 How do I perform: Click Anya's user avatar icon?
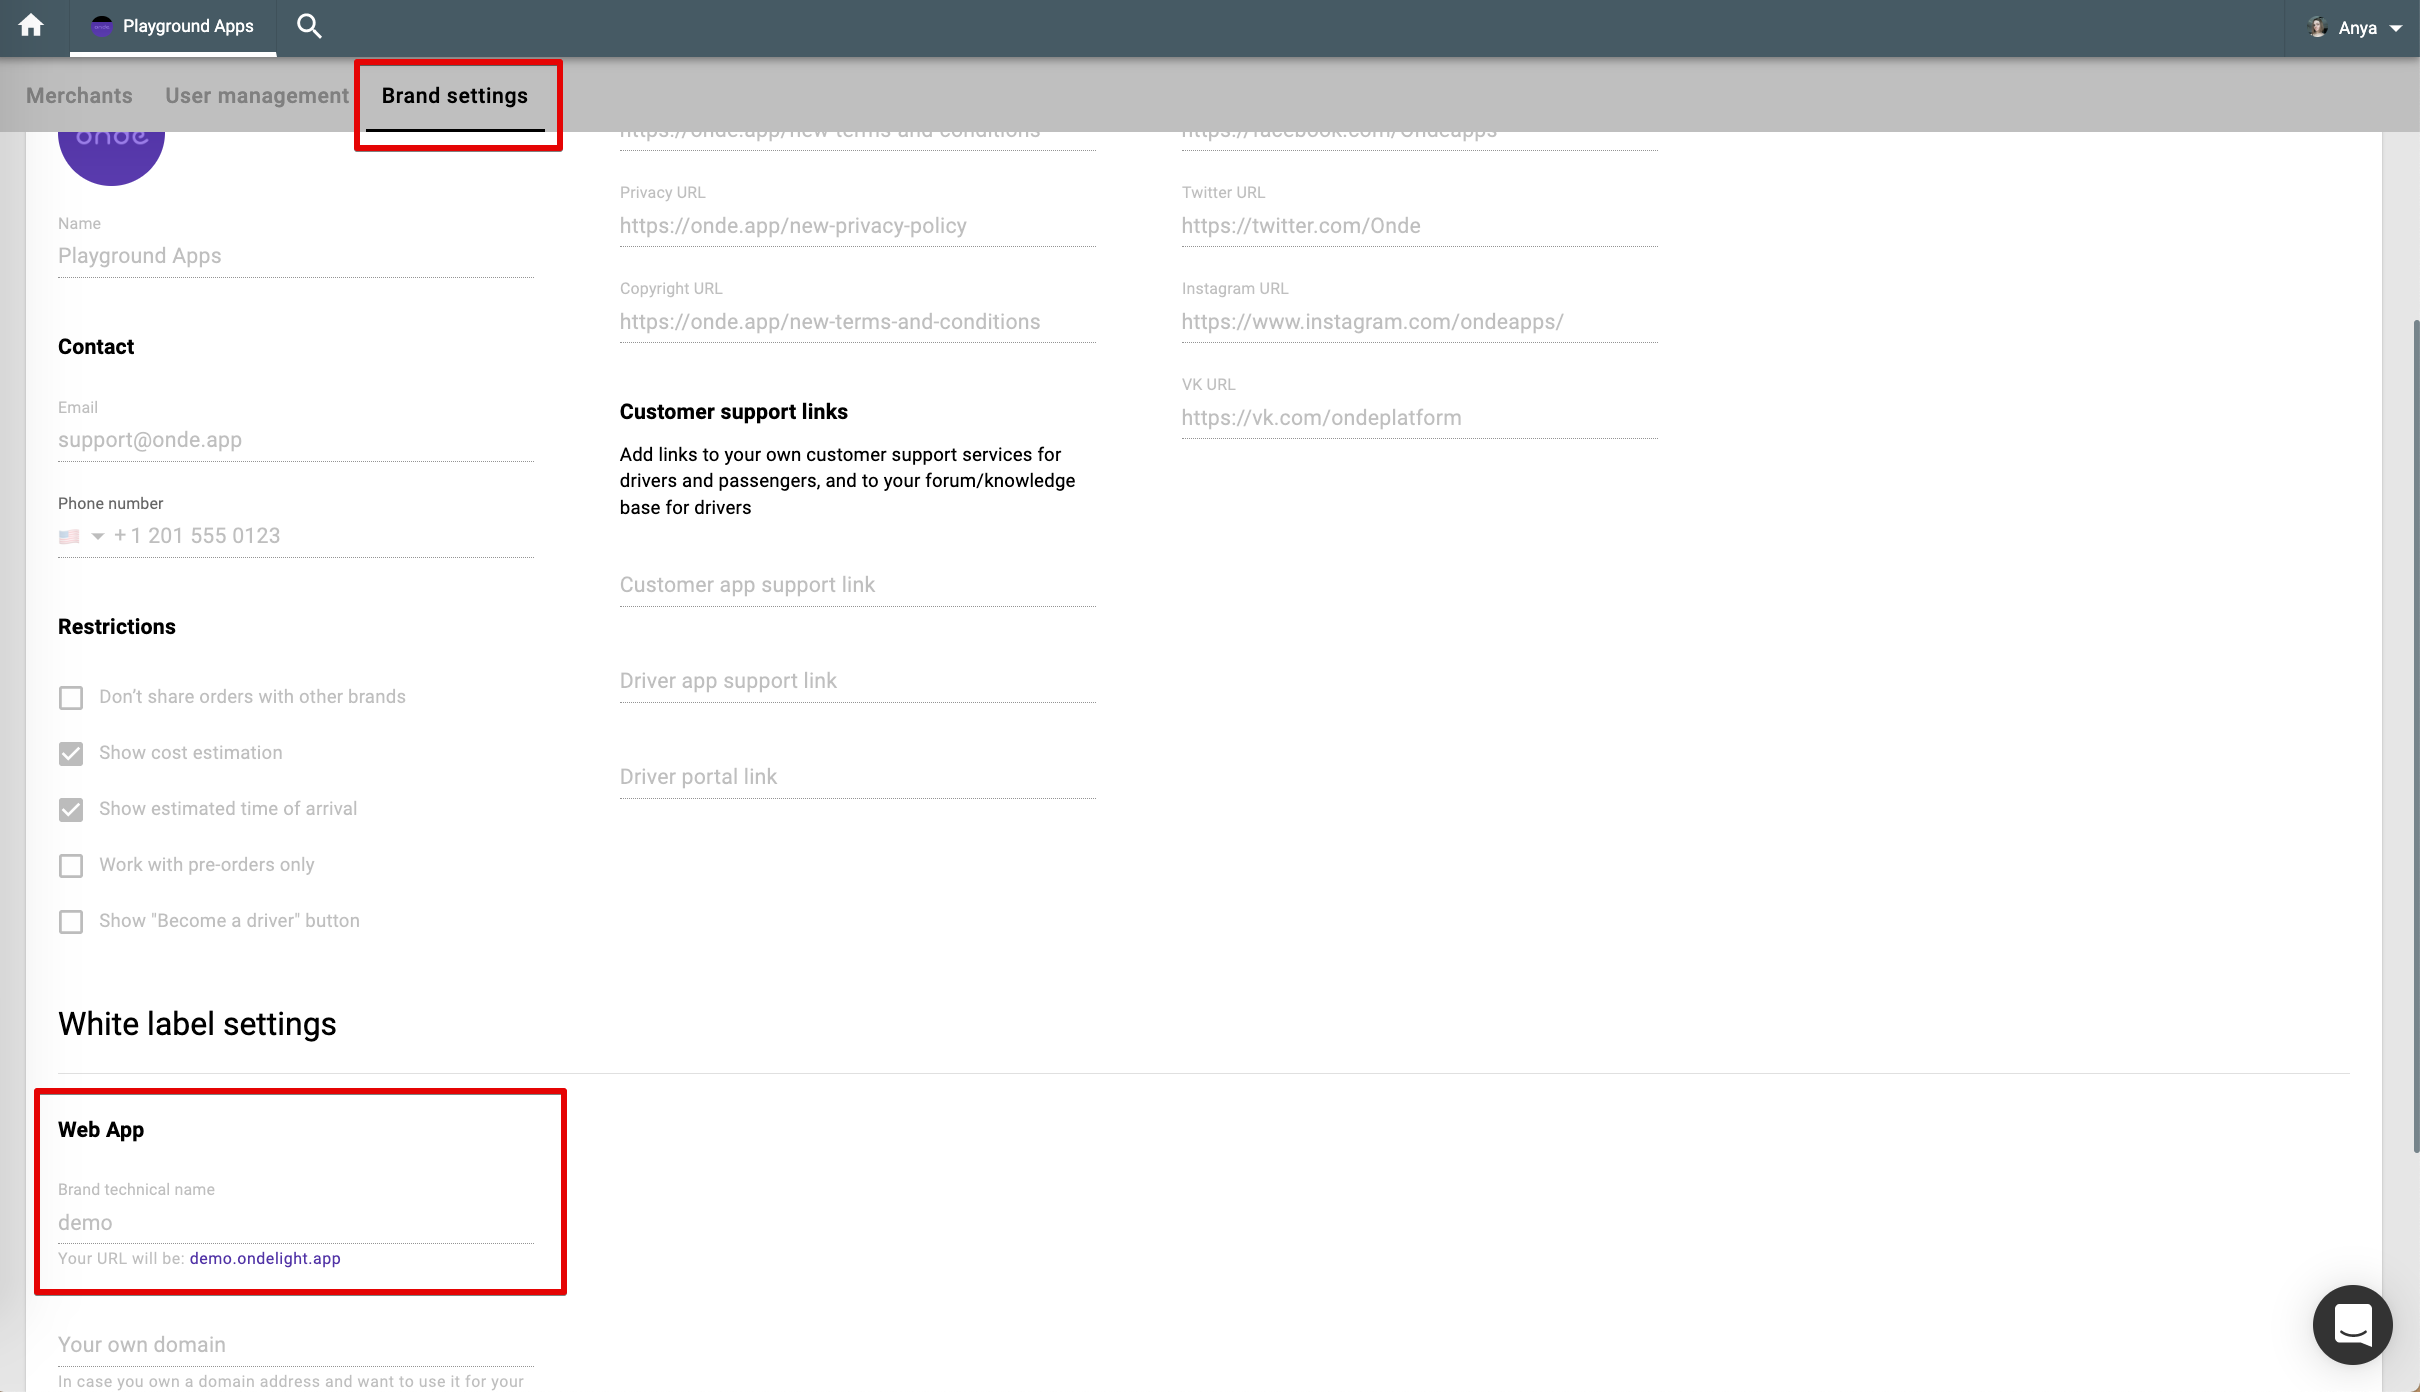coord(2316,27)
